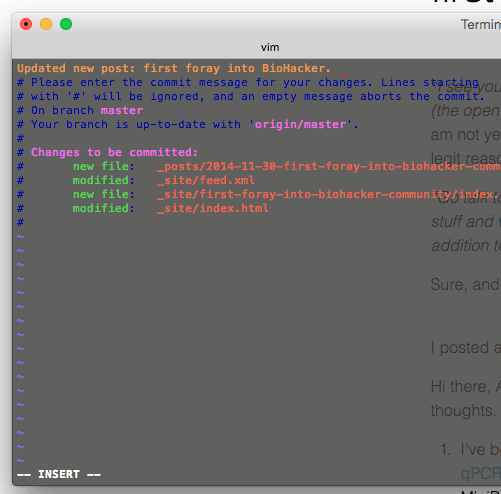501x494 pixels.
Task: Select the vim tab title
Action: [x=270, y=47]
